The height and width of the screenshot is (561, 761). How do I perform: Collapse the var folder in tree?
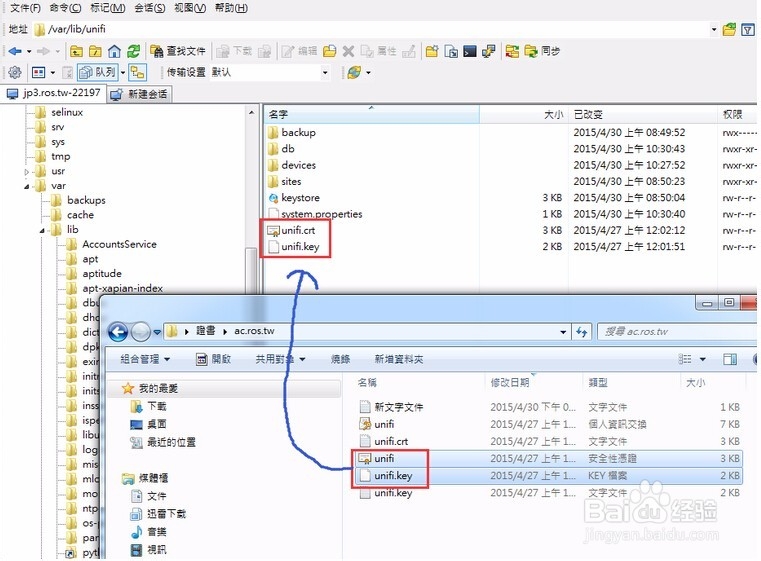(x=27, y=186)
